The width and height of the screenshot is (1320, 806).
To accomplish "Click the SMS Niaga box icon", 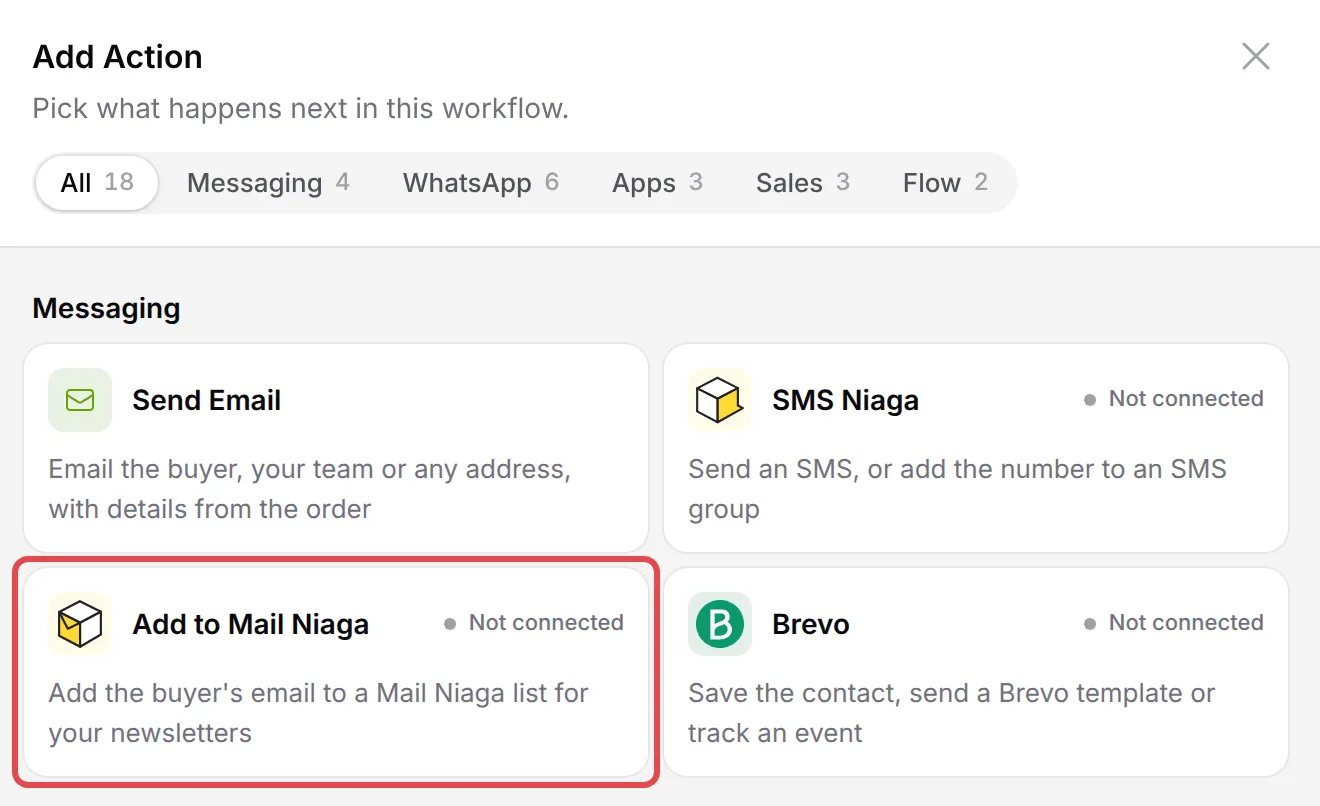I will [x=720, y=400].
